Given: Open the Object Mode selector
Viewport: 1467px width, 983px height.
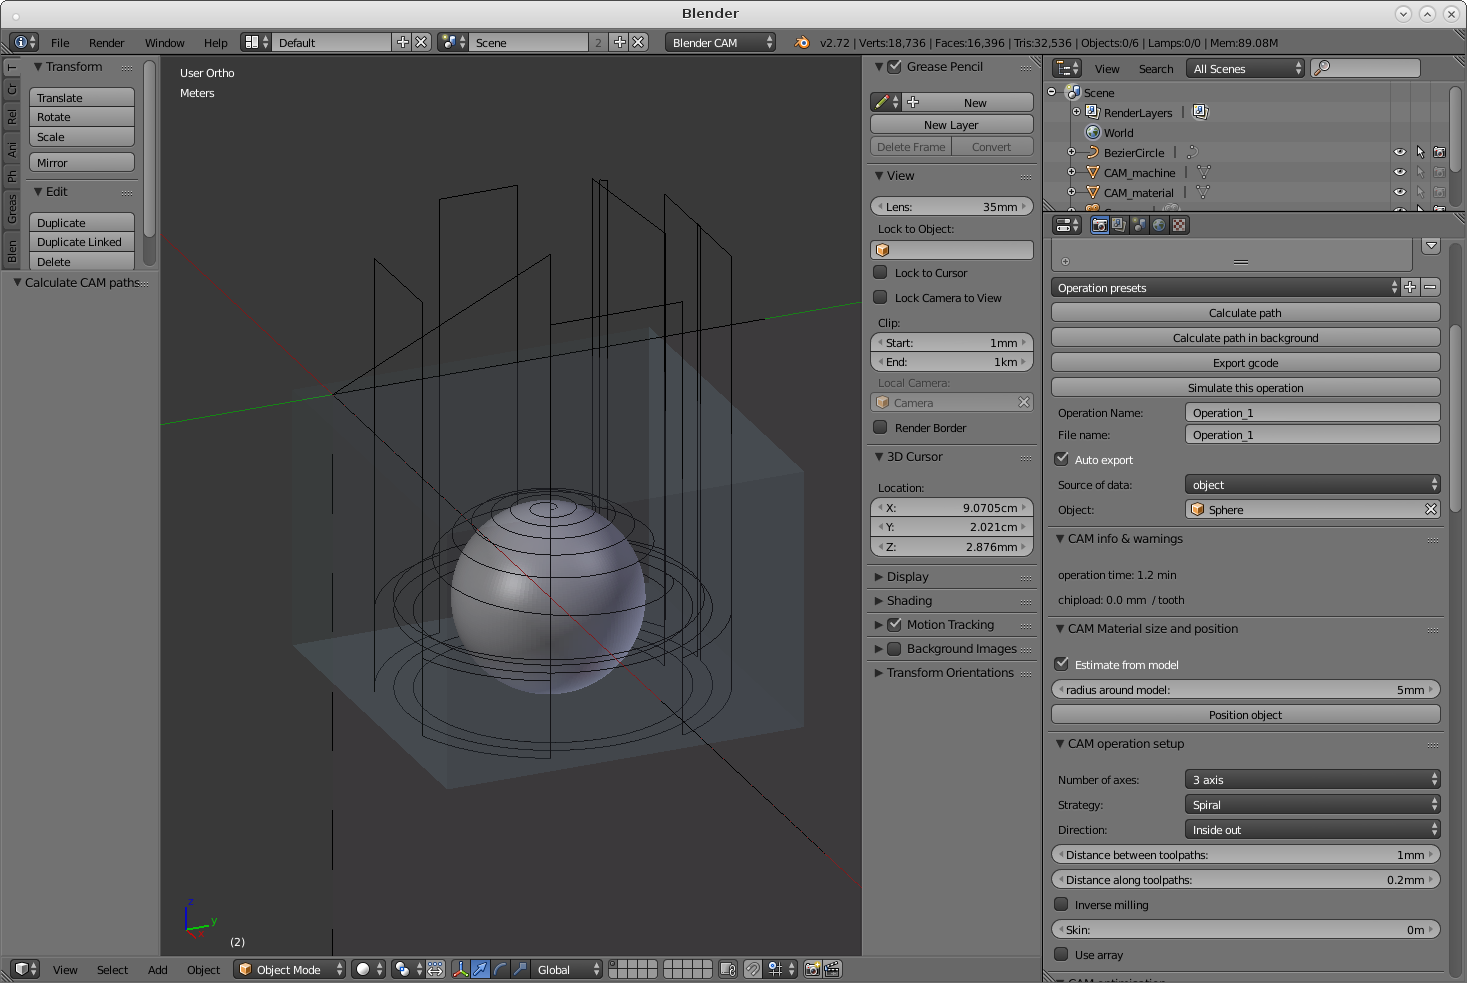Looking at the screenshot, I should coord(289,969).
